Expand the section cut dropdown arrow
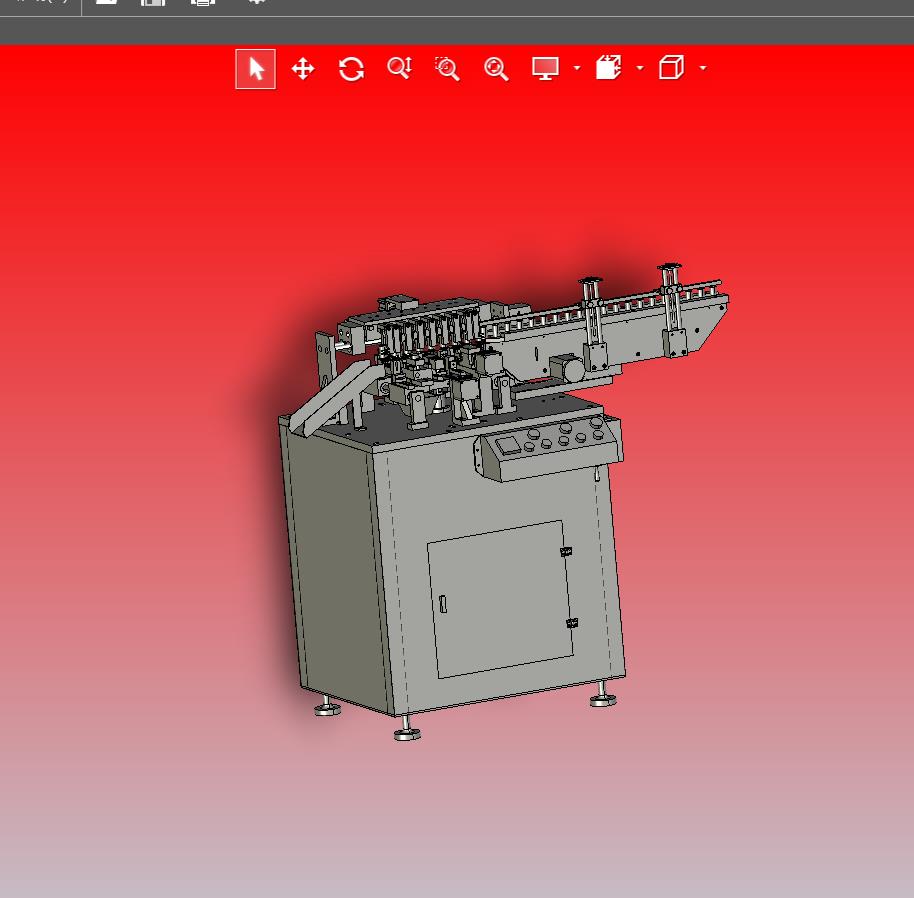The width and height of the screenshot is (914, 898). [640, 68]
